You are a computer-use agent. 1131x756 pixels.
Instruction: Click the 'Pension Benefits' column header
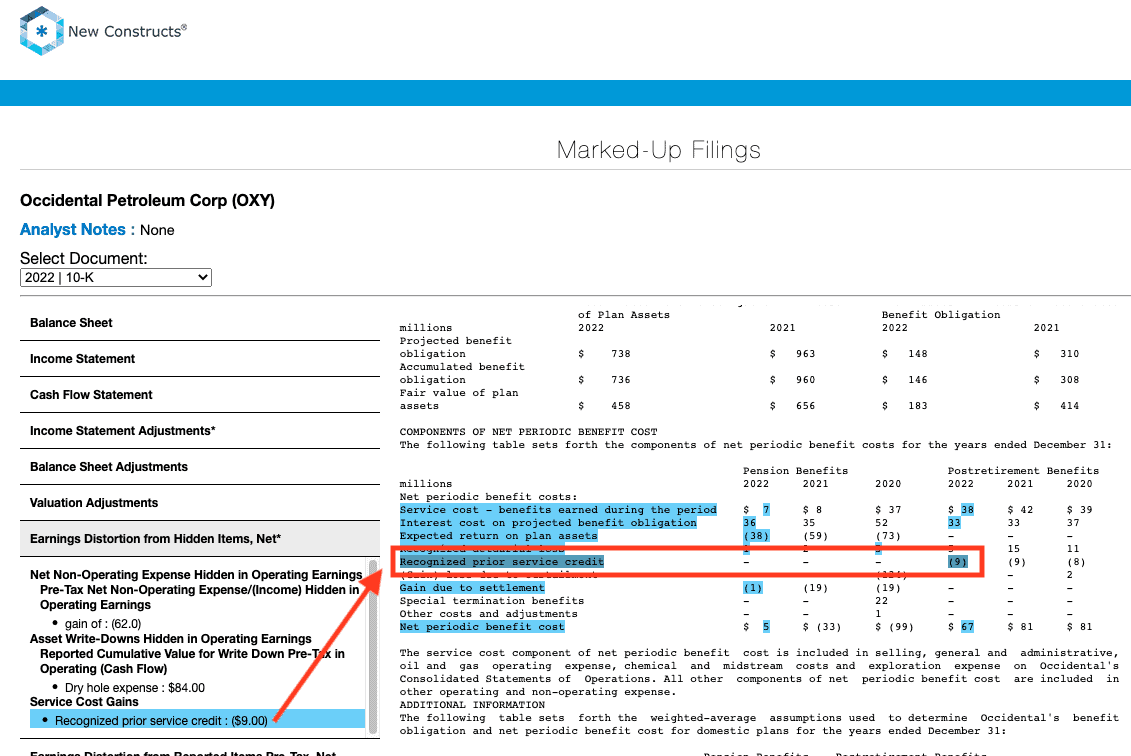click(x=796, y=471)
